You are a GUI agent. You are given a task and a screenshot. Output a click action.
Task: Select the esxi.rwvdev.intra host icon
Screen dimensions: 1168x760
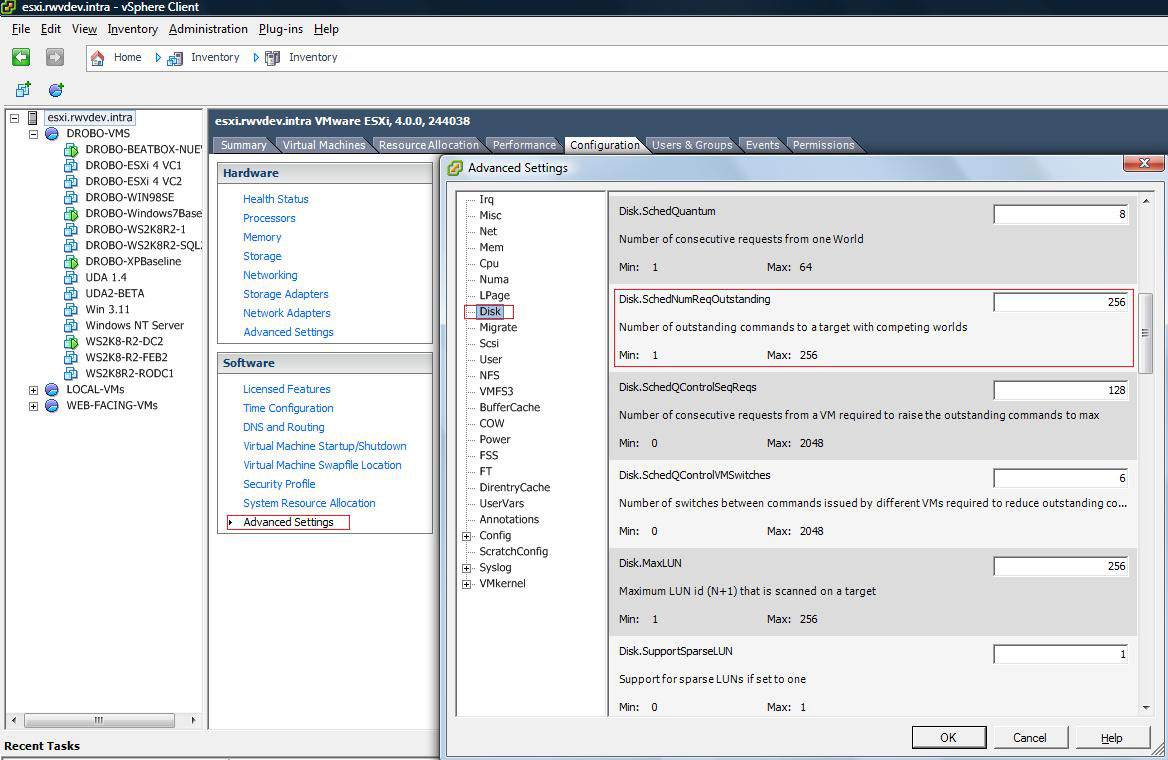click(33, 118)
